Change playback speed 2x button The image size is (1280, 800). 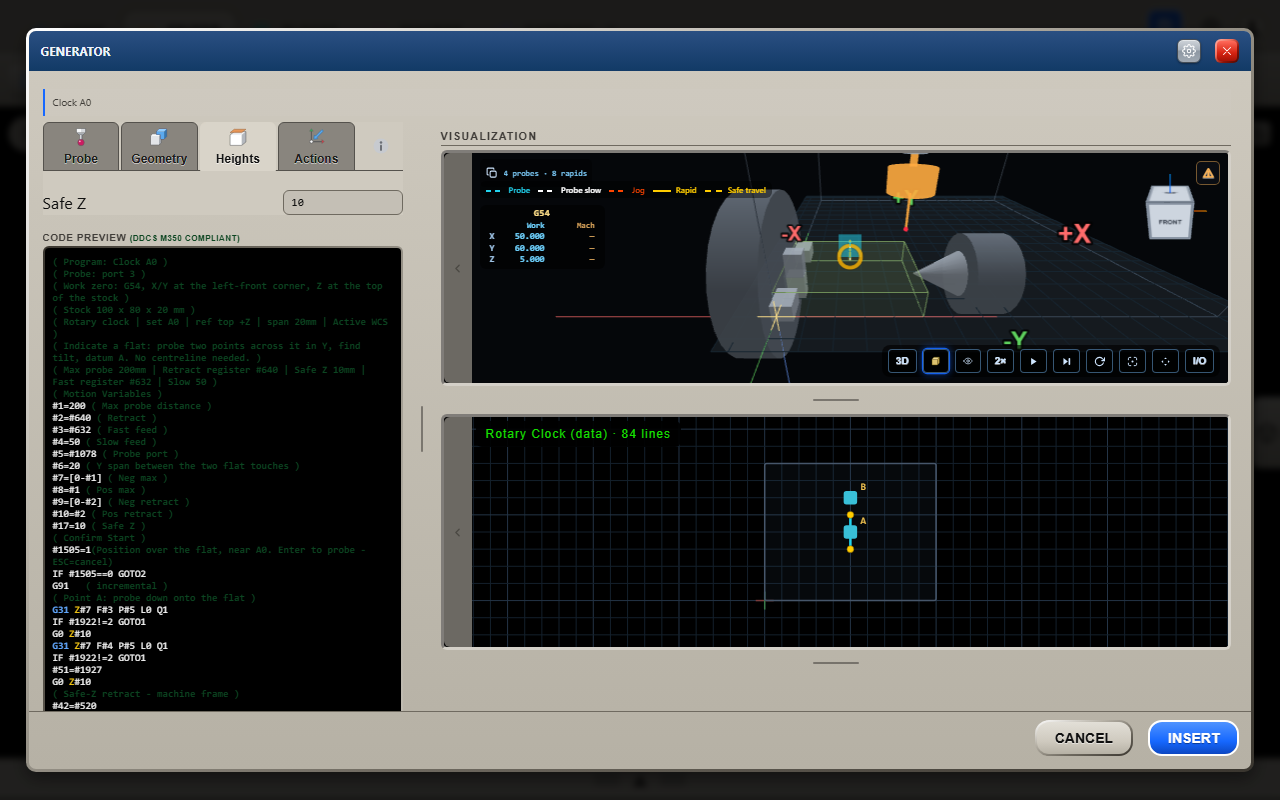1001,361
